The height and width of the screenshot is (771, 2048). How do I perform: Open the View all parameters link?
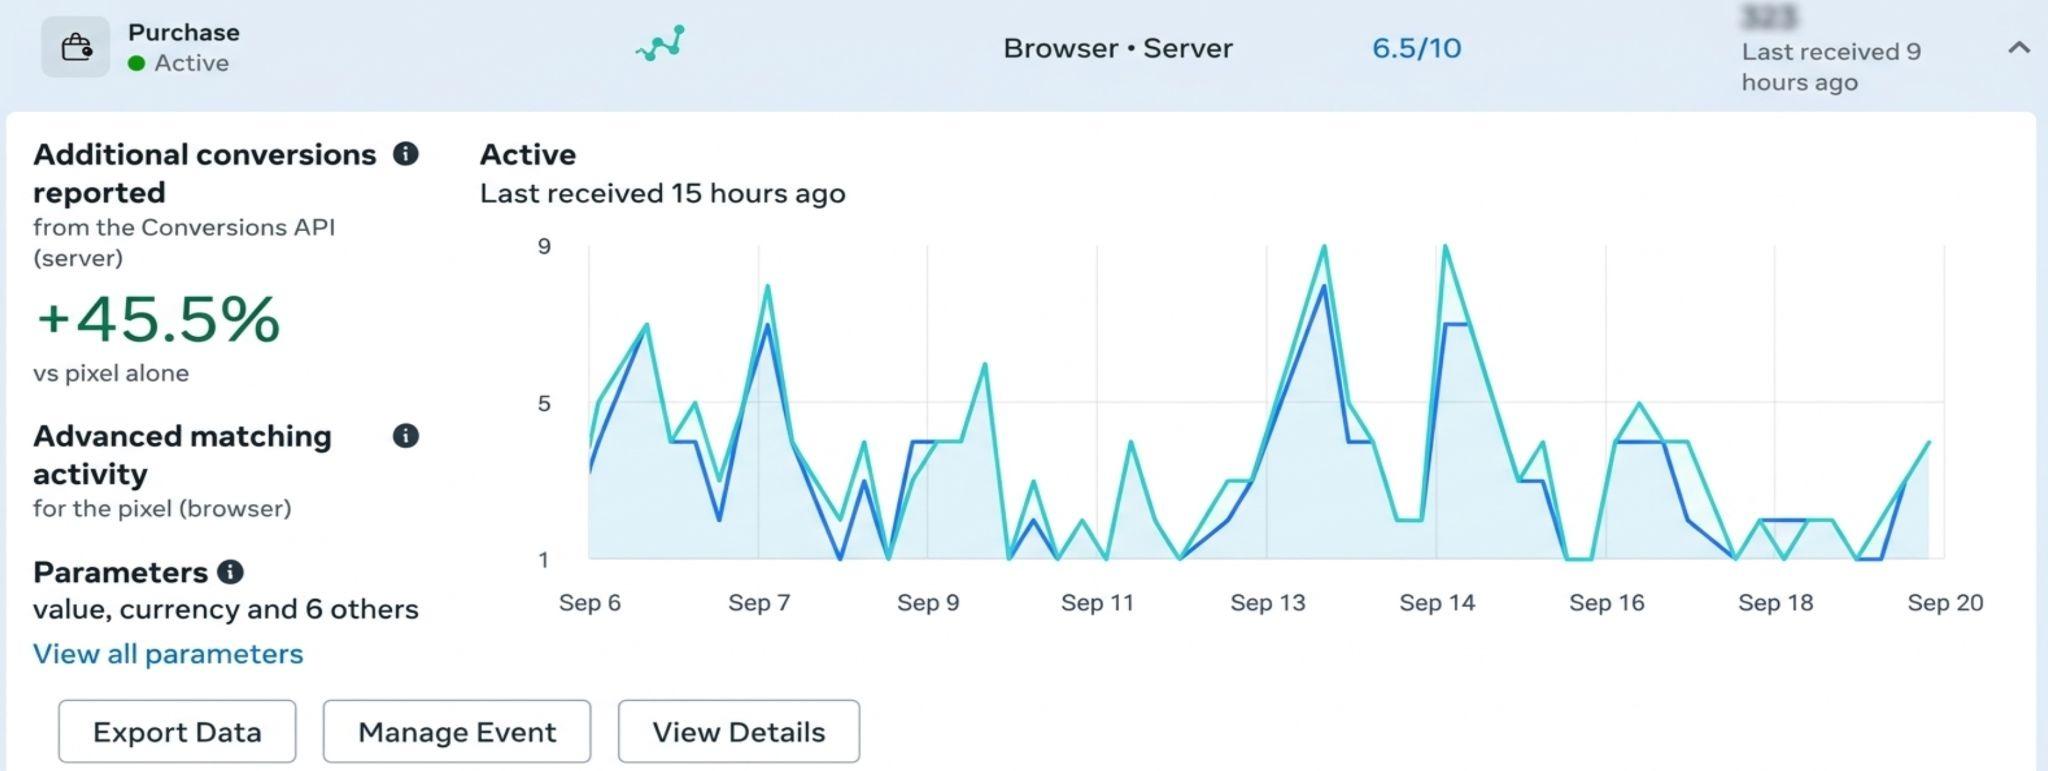168,654
